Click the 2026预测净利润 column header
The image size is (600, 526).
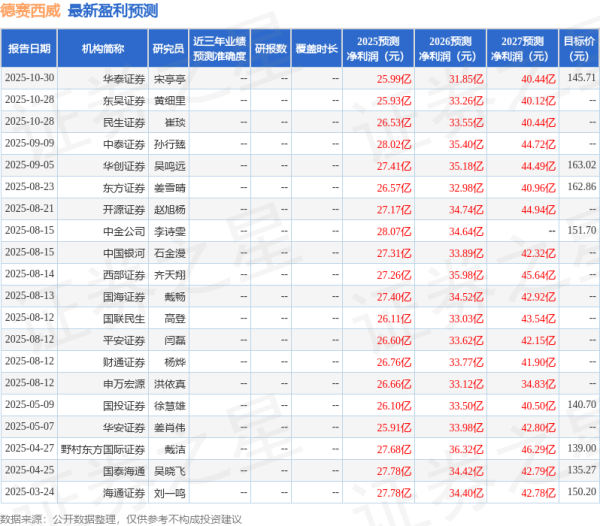pyautogui.click(x=450, y=49)
